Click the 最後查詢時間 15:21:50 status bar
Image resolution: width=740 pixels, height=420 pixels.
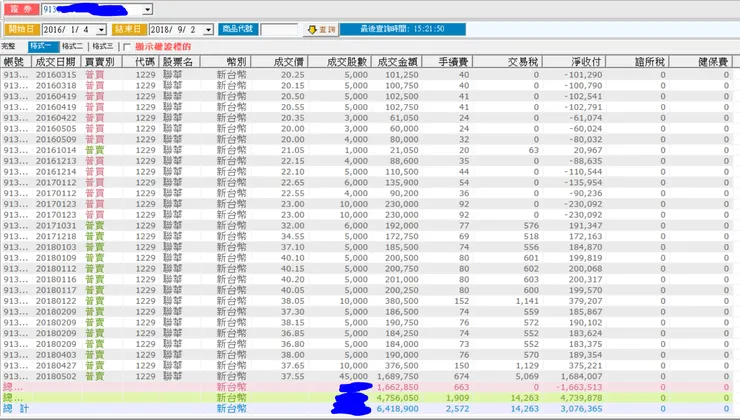pos(403,29)
